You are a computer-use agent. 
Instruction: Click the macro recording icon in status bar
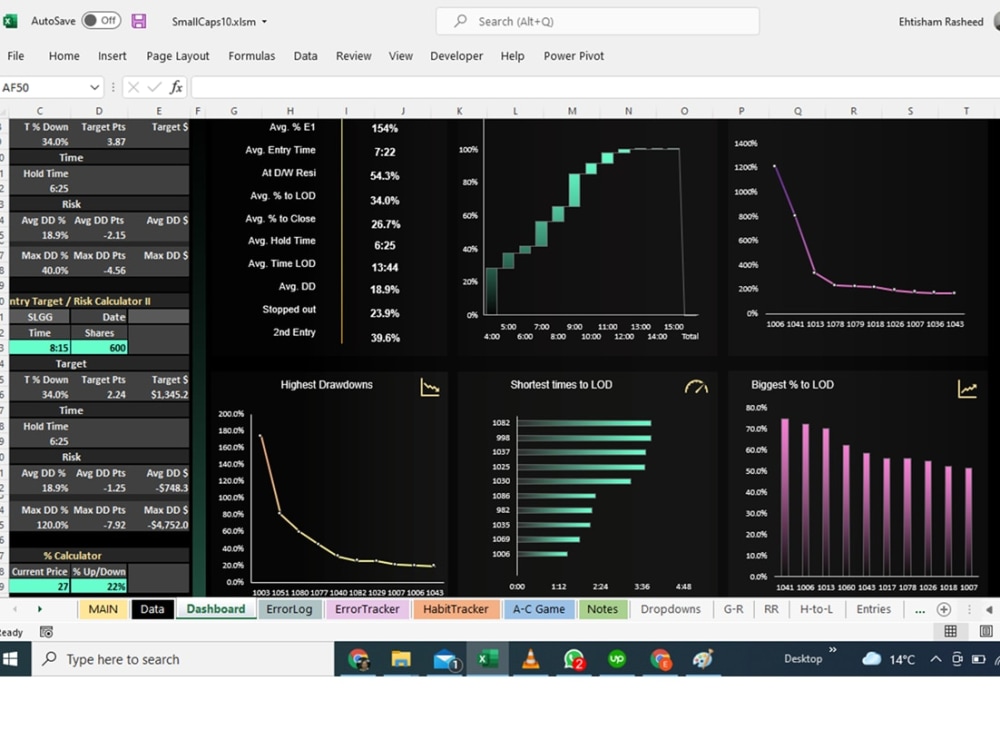coord(46,632)
